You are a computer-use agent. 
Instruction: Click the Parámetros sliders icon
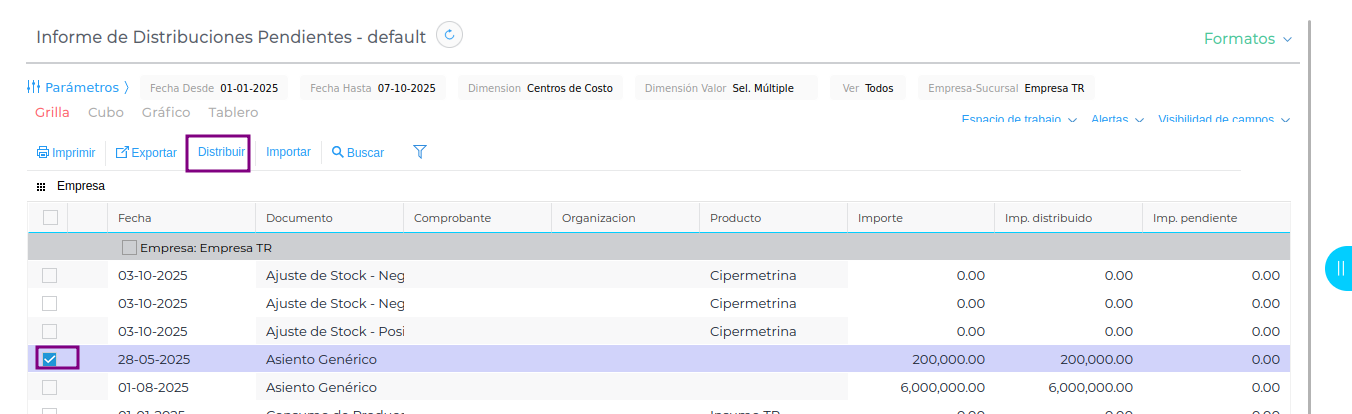[34, 87]
